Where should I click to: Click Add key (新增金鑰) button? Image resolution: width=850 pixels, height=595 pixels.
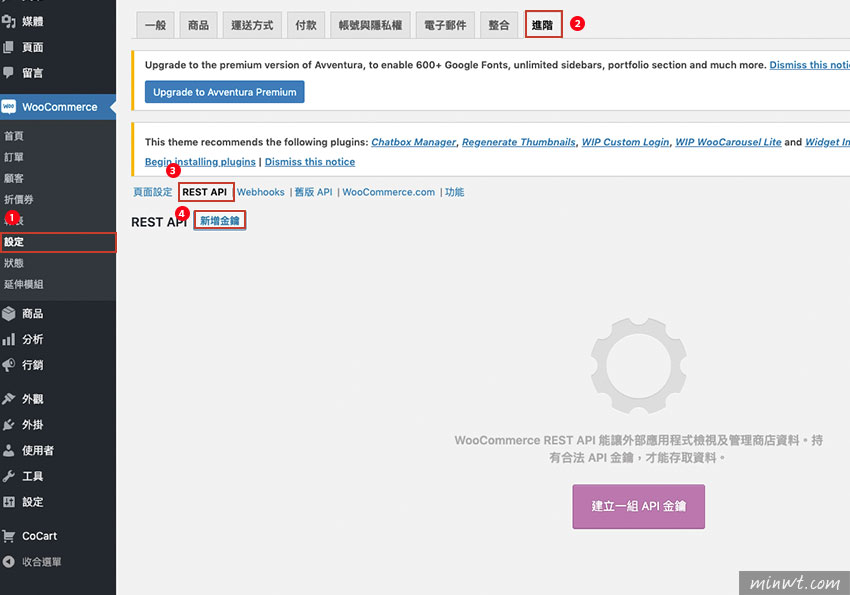pyautogui.click(x=220, y=221)
